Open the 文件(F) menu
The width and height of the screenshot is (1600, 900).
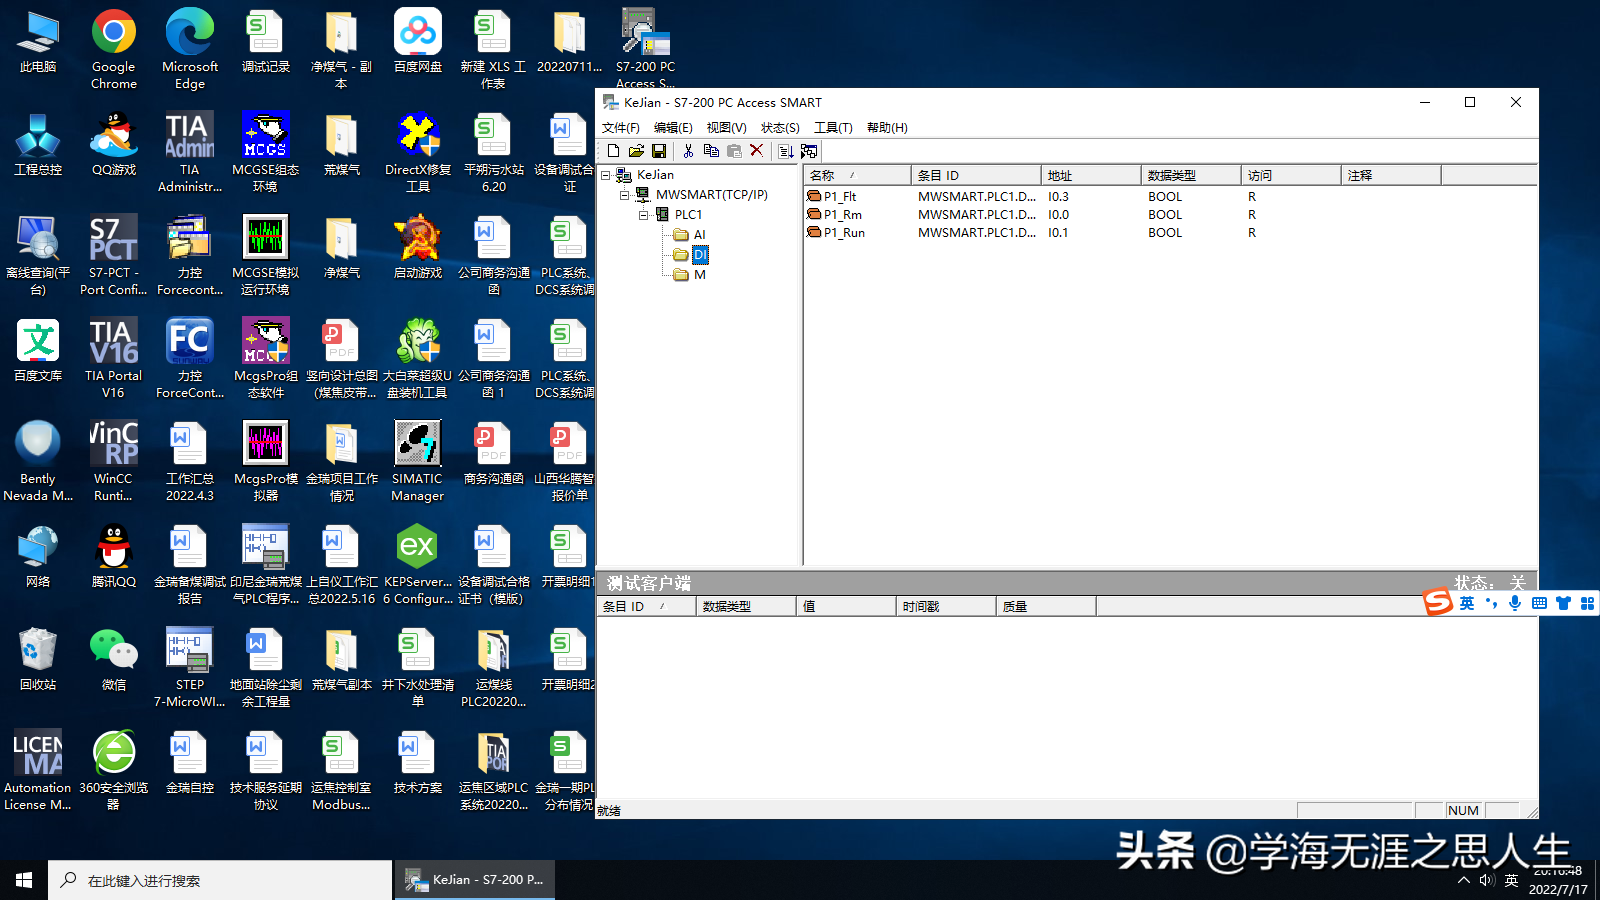pos(621,128)
